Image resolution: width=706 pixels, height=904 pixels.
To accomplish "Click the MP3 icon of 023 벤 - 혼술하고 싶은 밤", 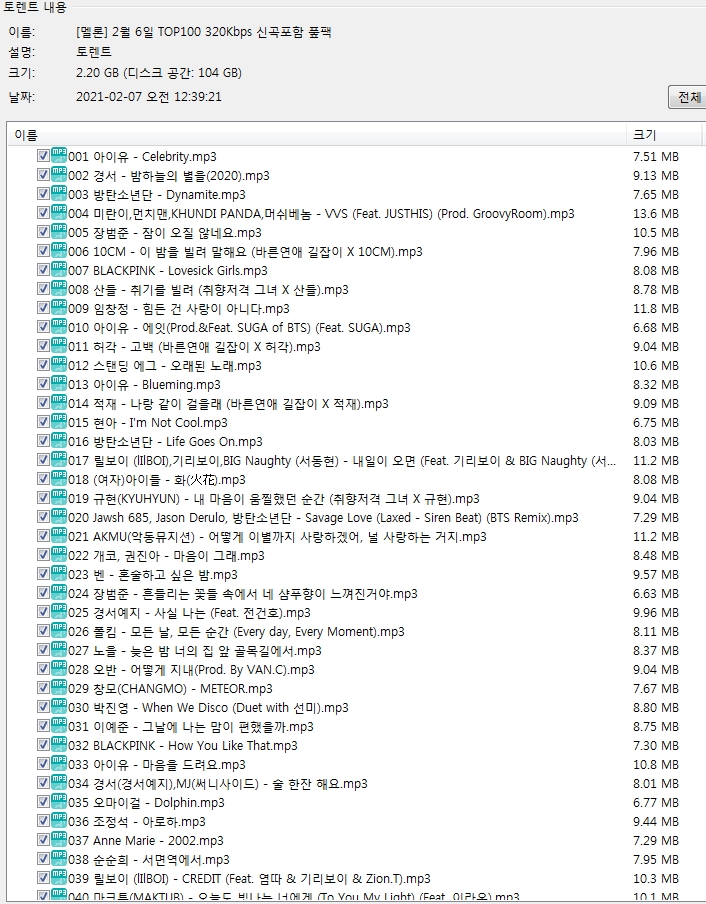I will (x=59, y=574).
